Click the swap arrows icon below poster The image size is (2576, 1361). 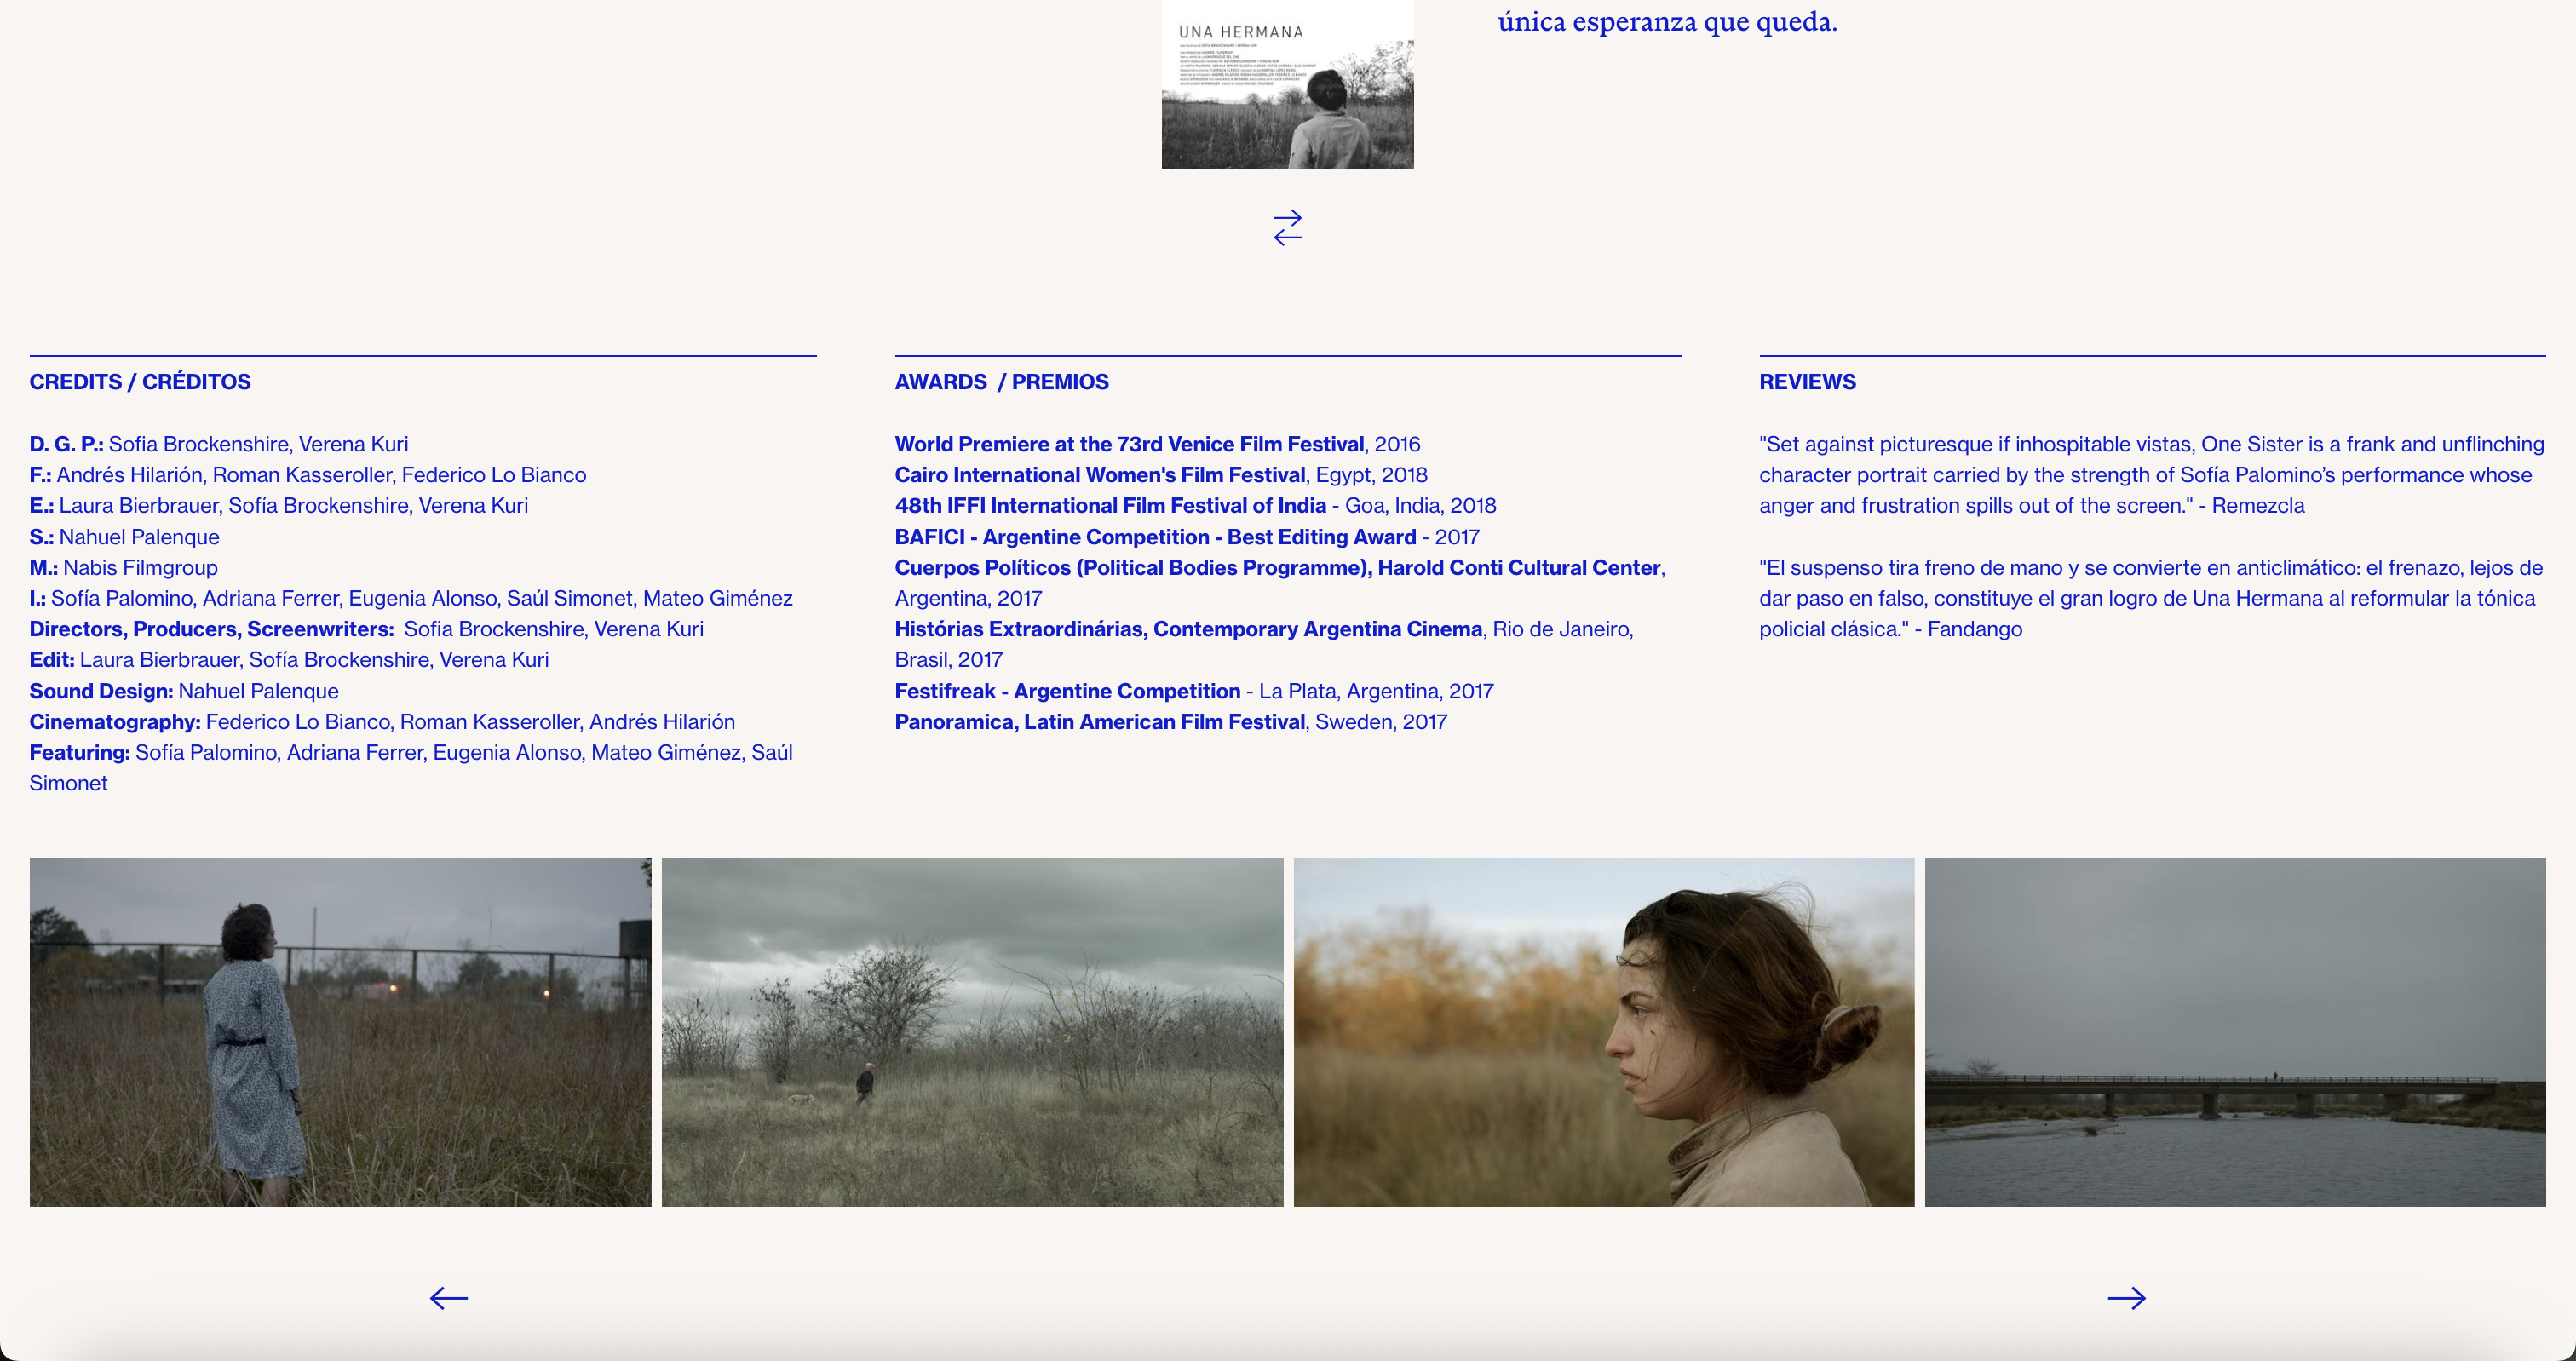tap(1287, 228)
